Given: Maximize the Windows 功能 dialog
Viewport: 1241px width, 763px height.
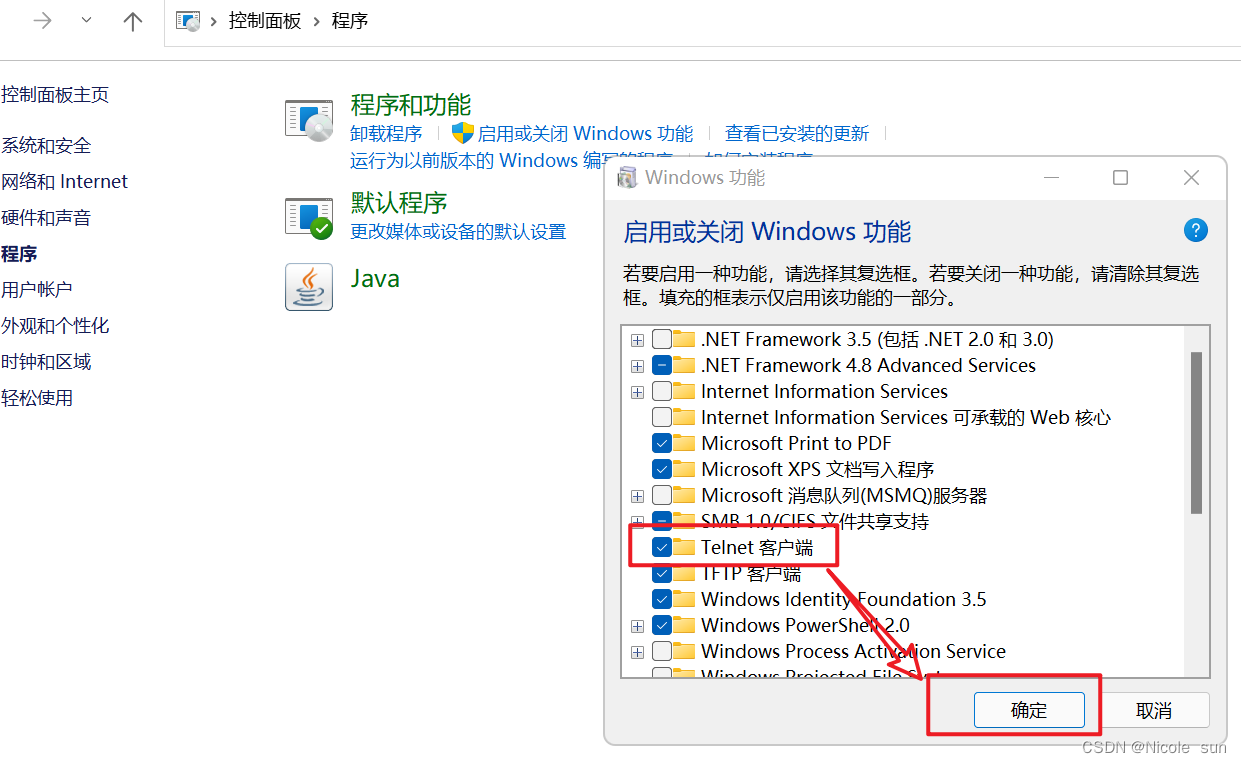Looking at the screenshot, I should point(1120,178).
